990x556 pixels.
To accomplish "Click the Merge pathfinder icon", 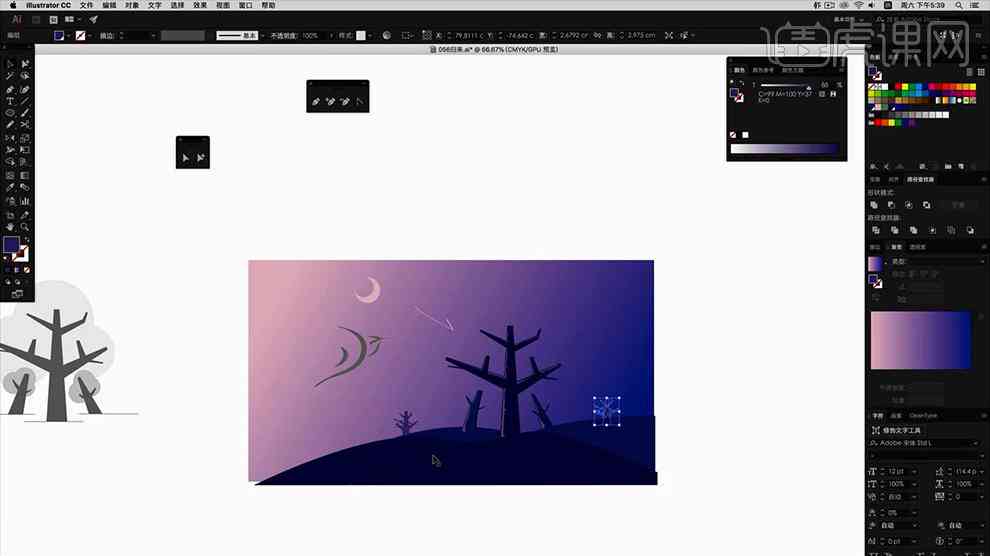I will tap(914, 230).
